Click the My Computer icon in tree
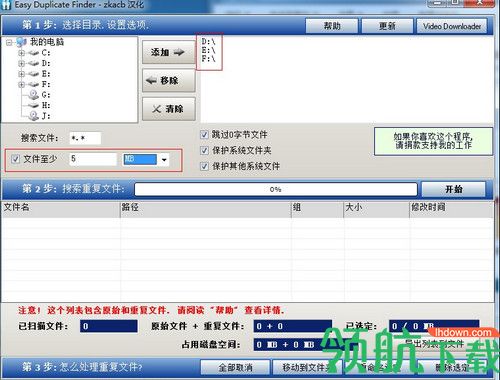This screenshot has height=380, width=500. 21,42
